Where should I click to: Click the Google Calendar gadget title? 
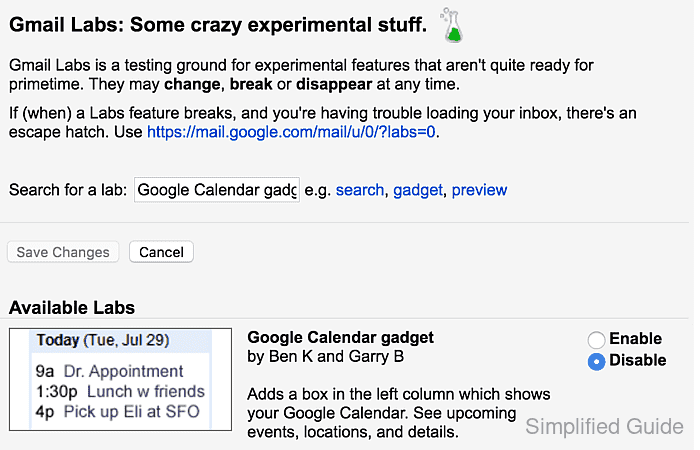coord(341,337)
